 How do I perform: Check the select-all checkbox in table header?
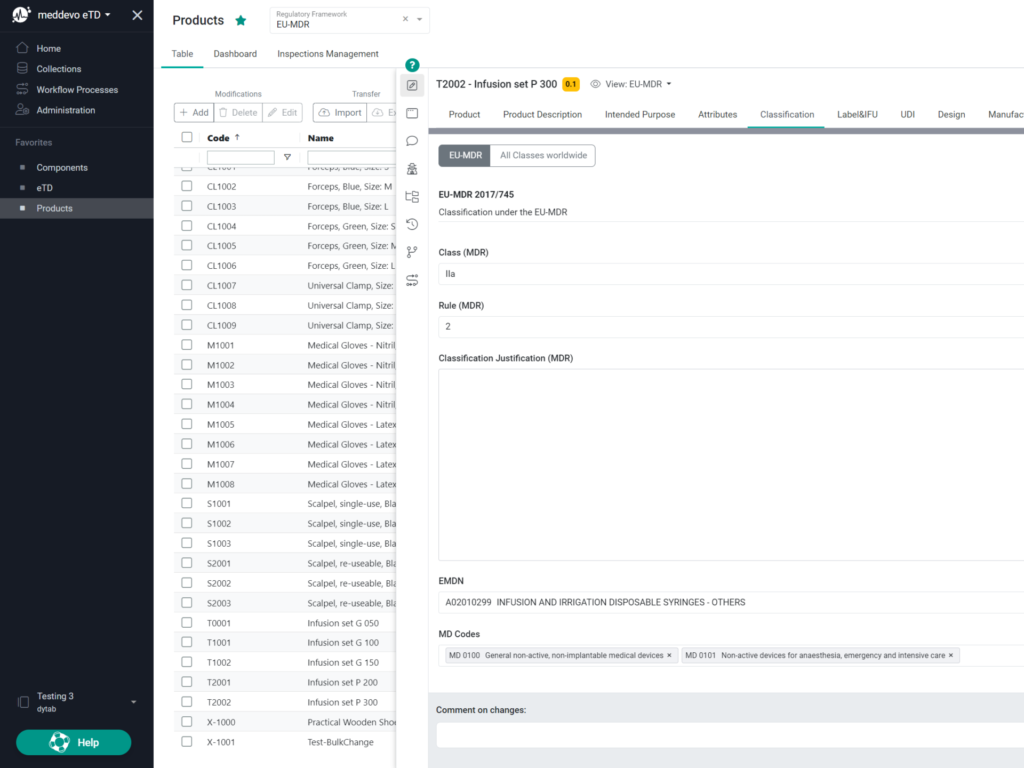click(x=187, y=138)
